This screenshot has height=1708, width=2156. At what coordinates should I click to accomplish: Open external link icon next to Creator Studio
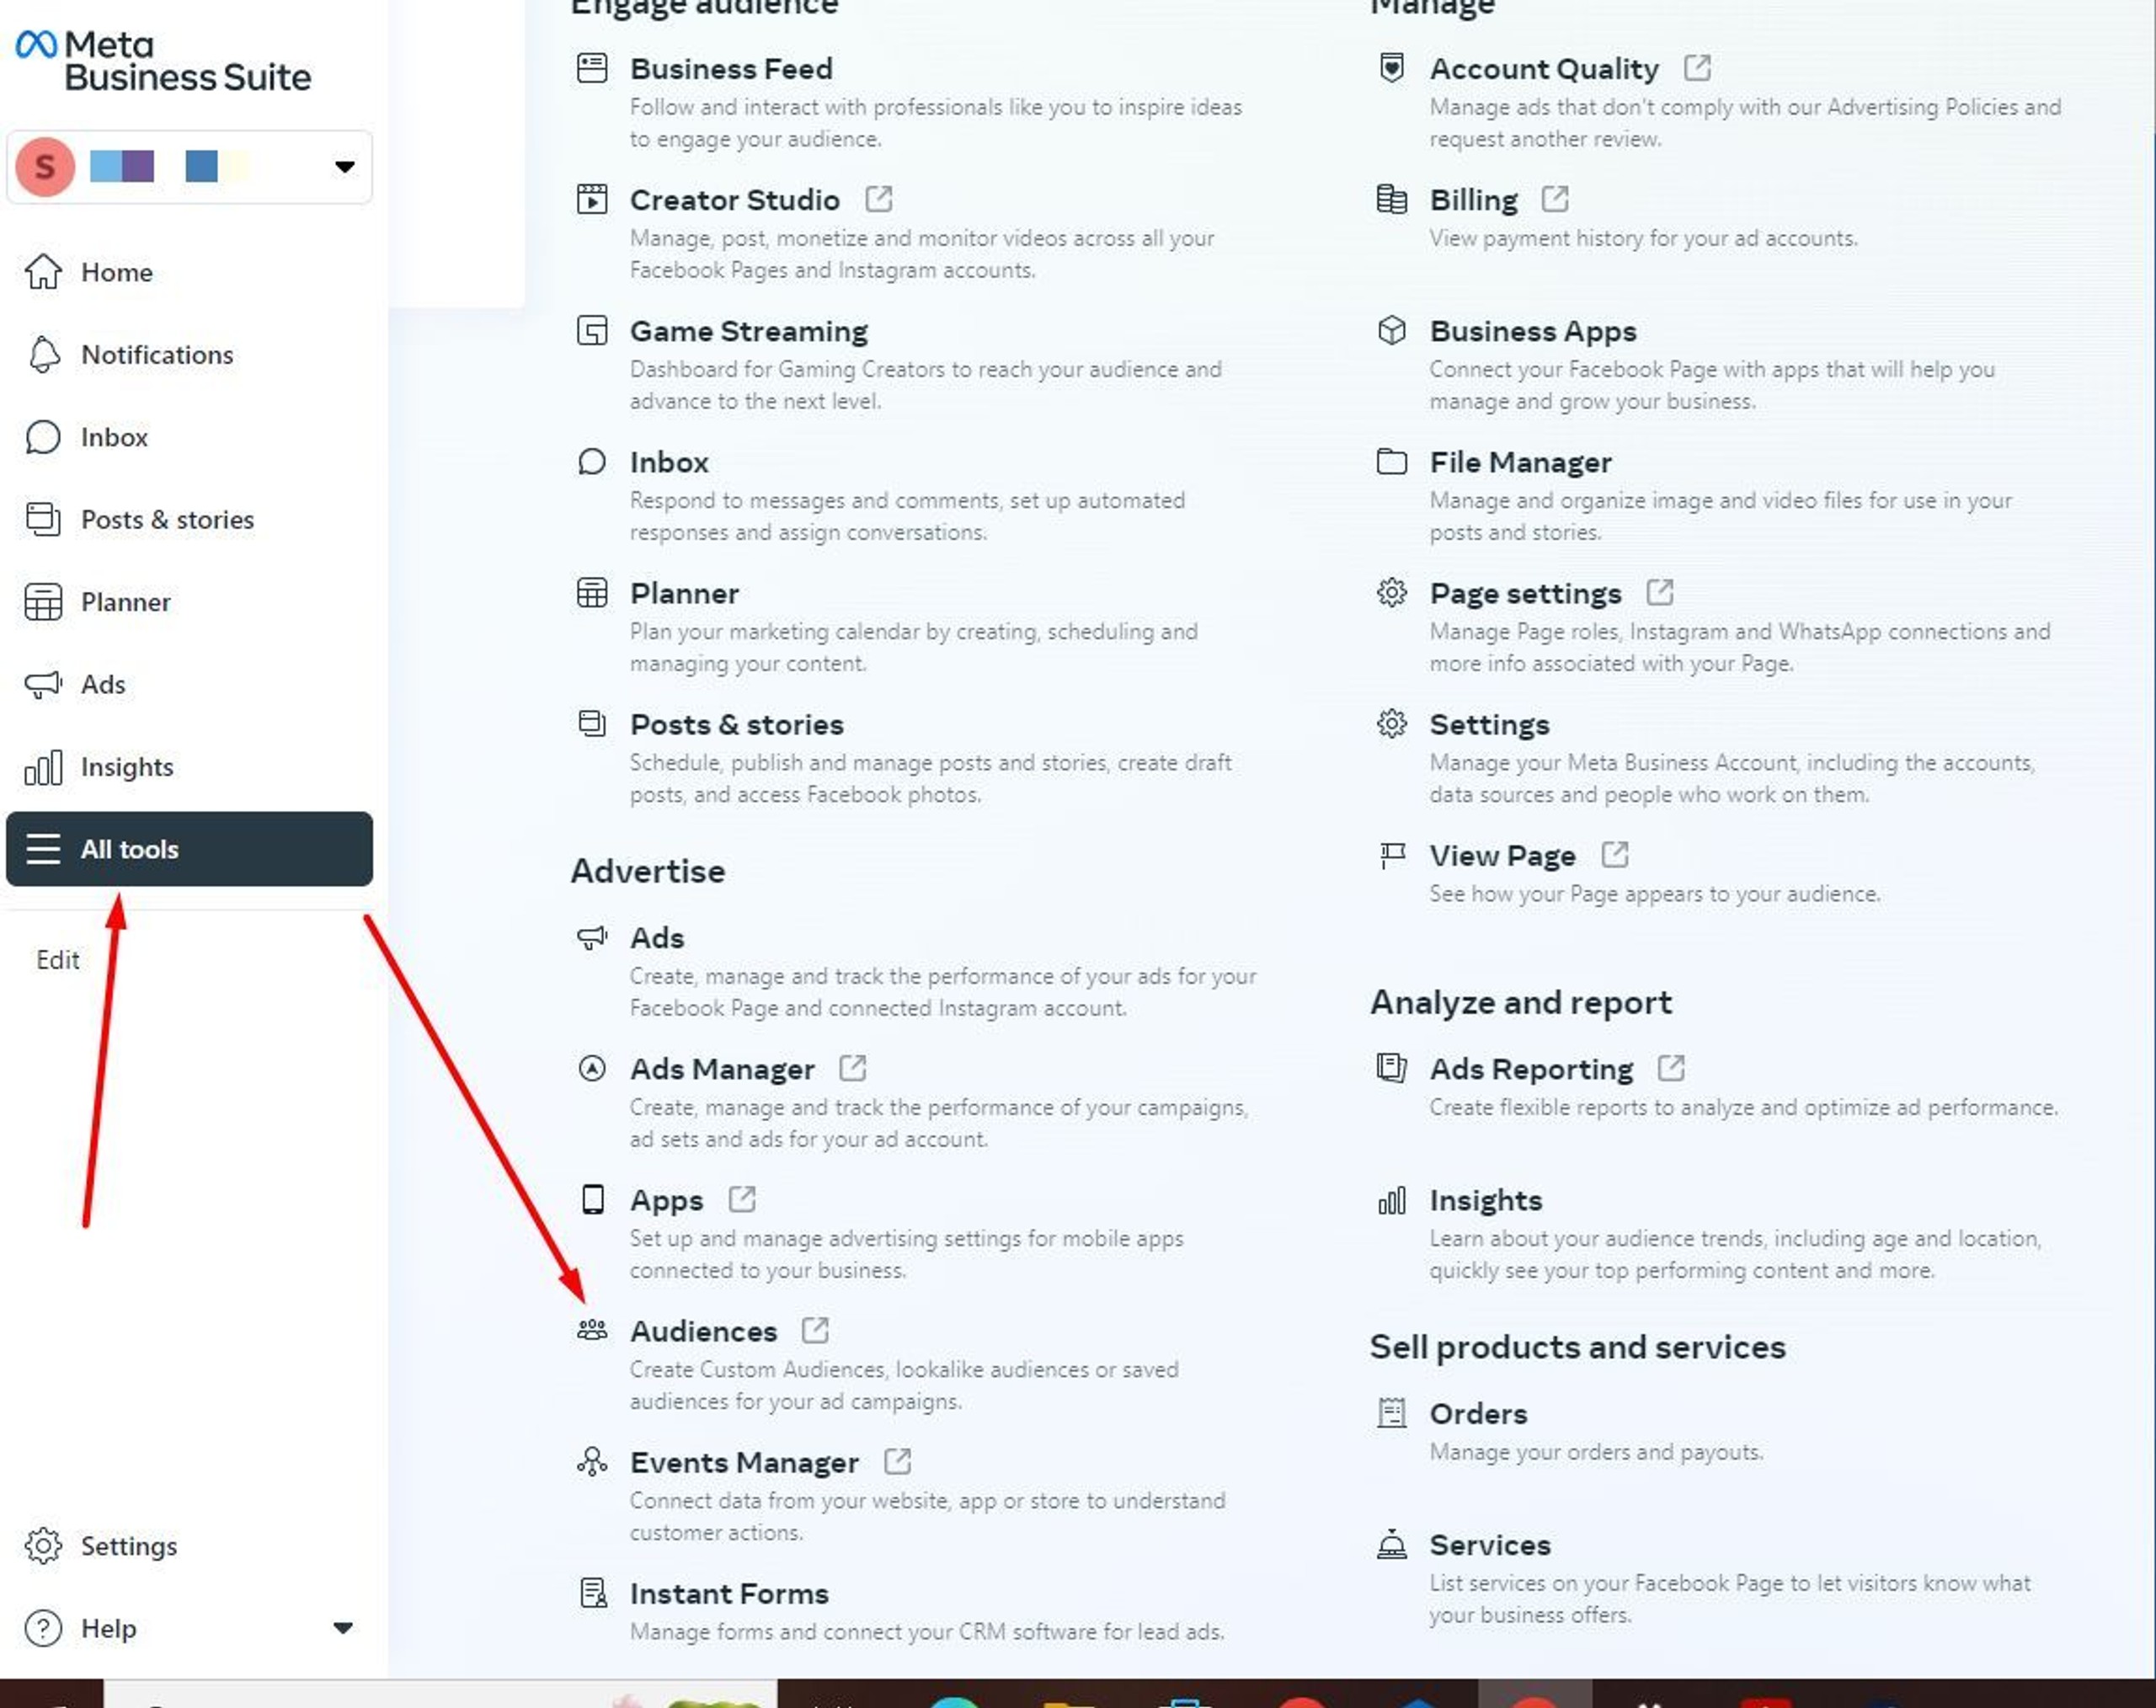[x=878, y=199]
